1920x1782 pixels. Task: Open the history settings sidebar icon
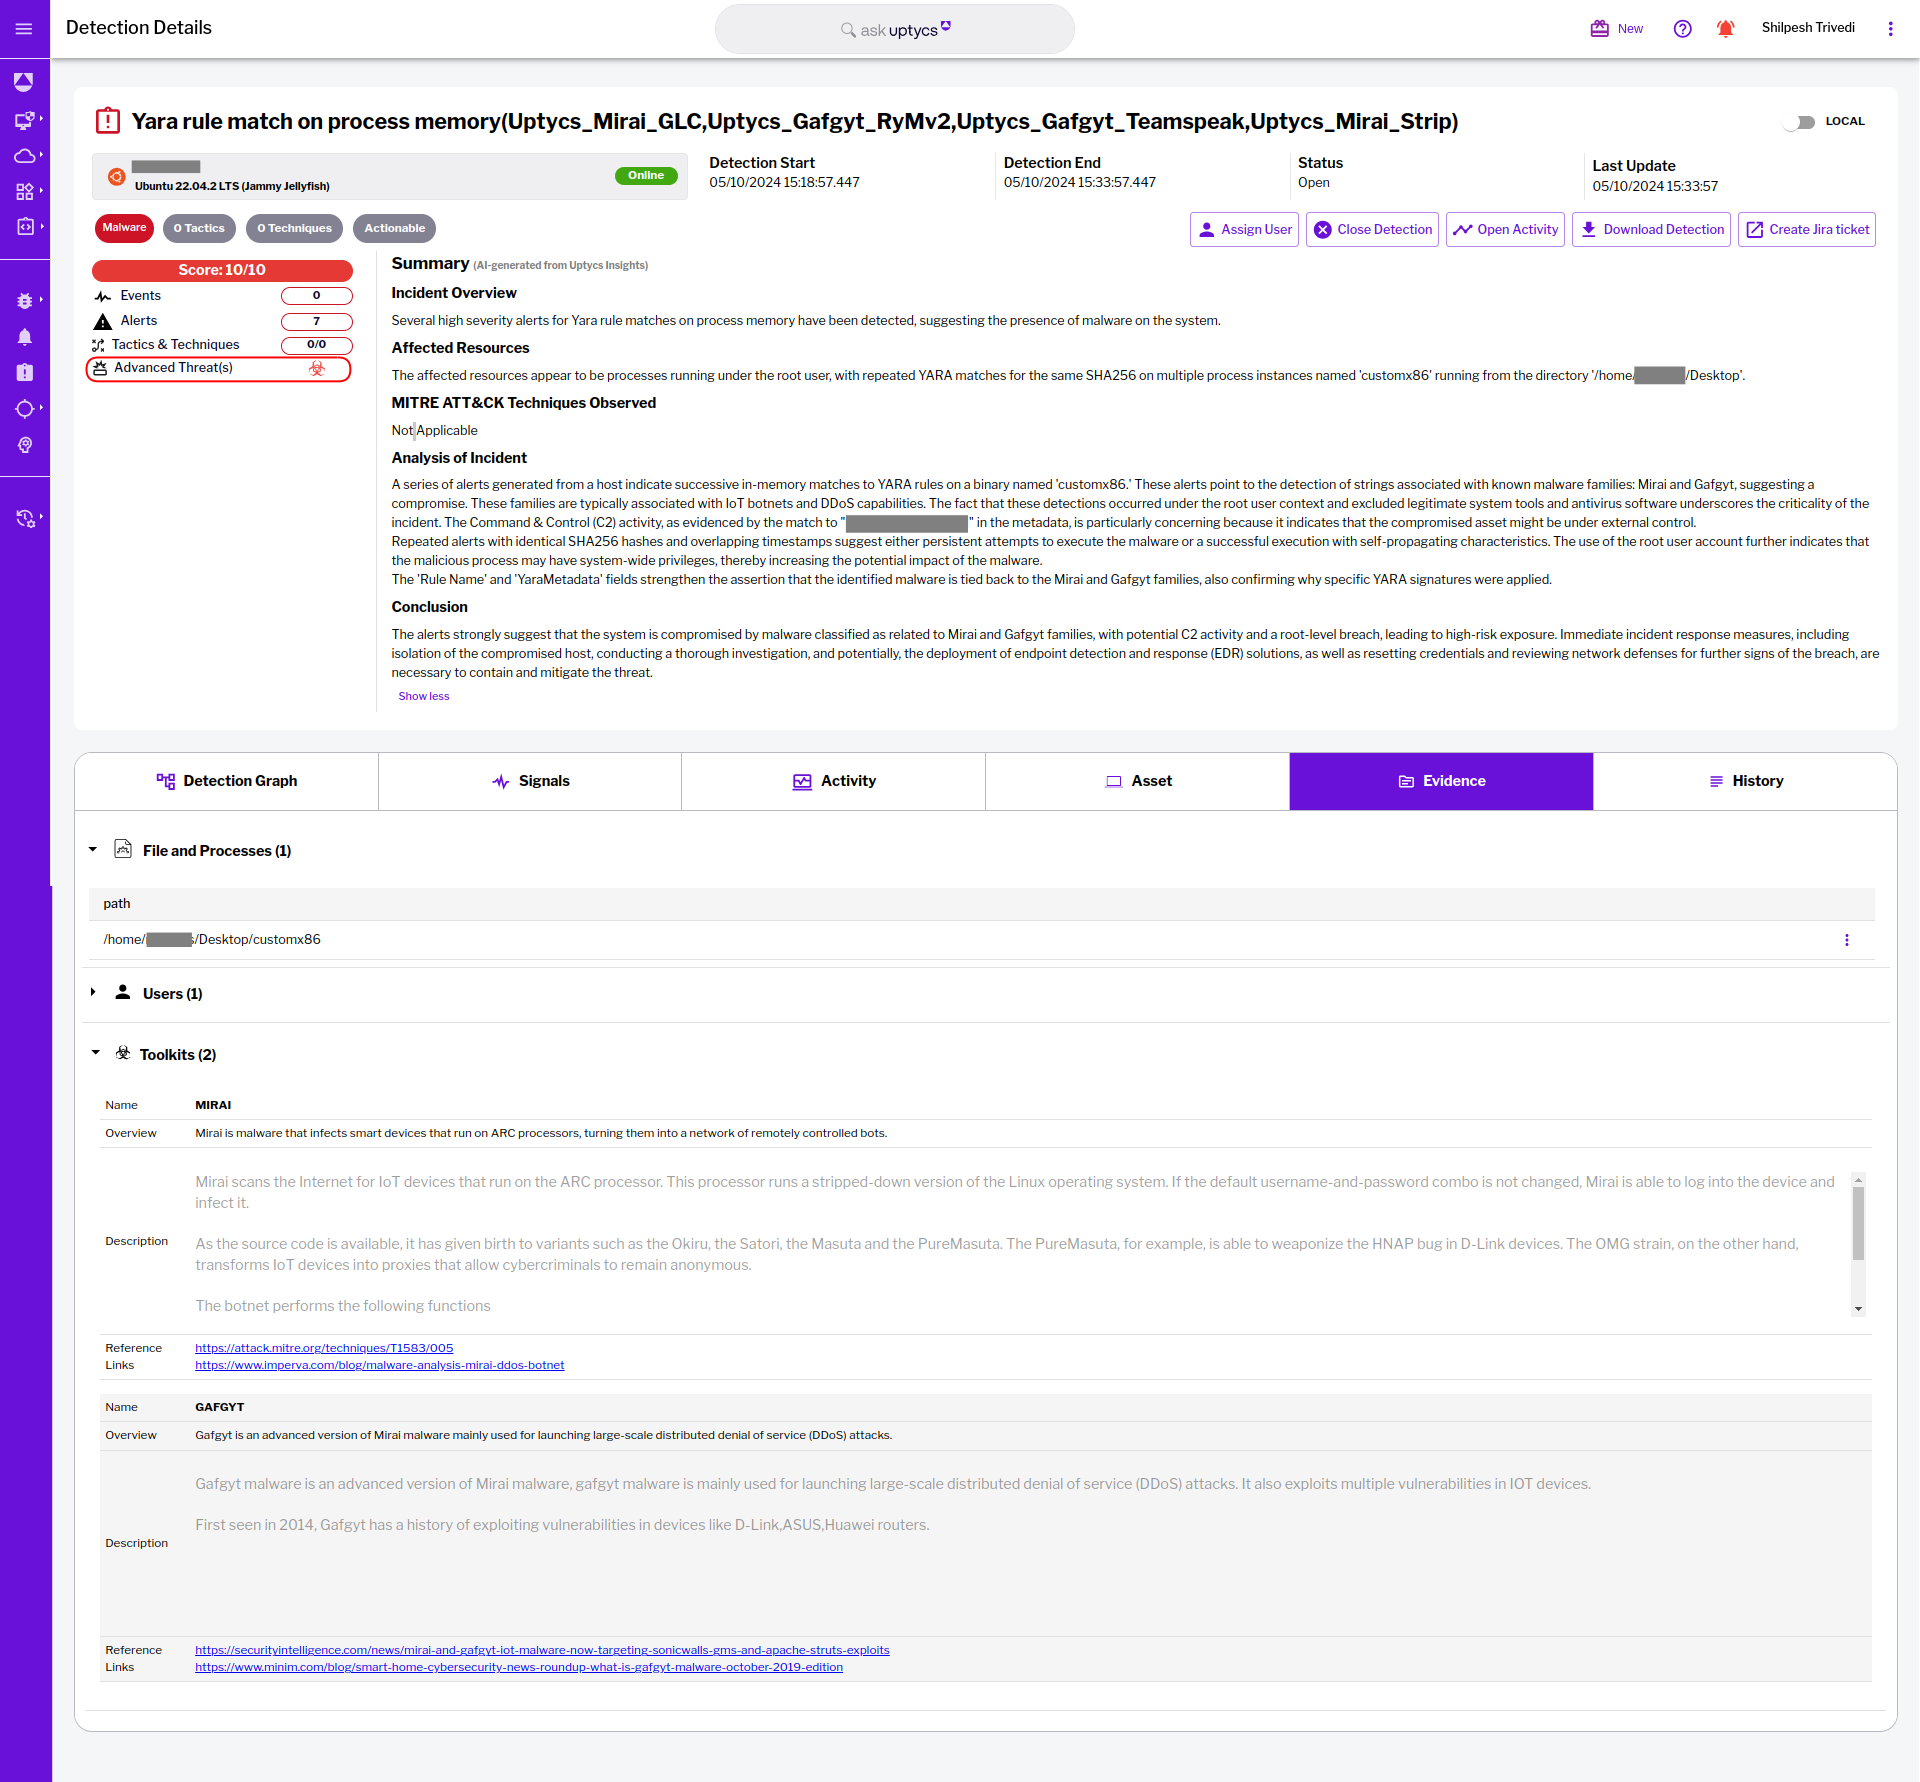point(24,518)
